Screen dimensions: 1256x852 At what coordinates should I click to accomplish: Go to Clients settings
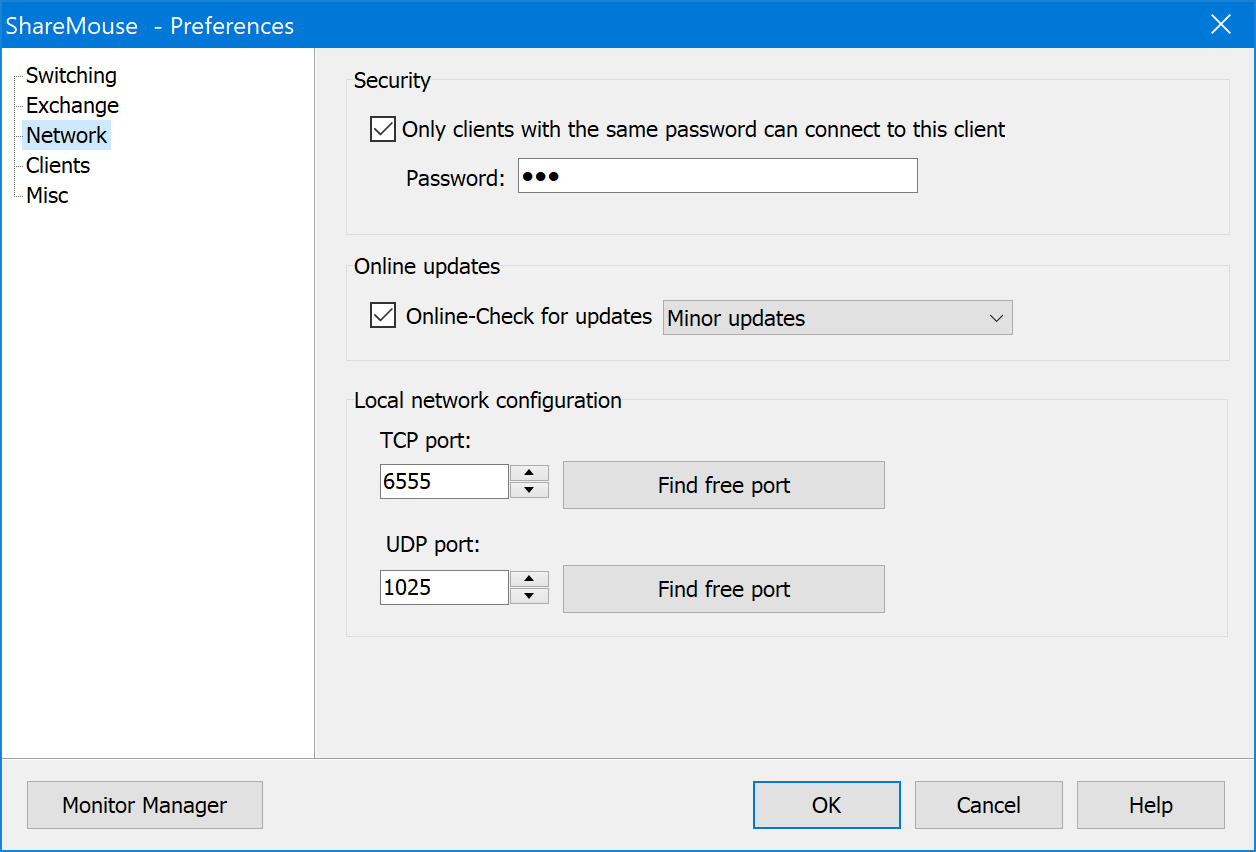[x=58, y=165]
